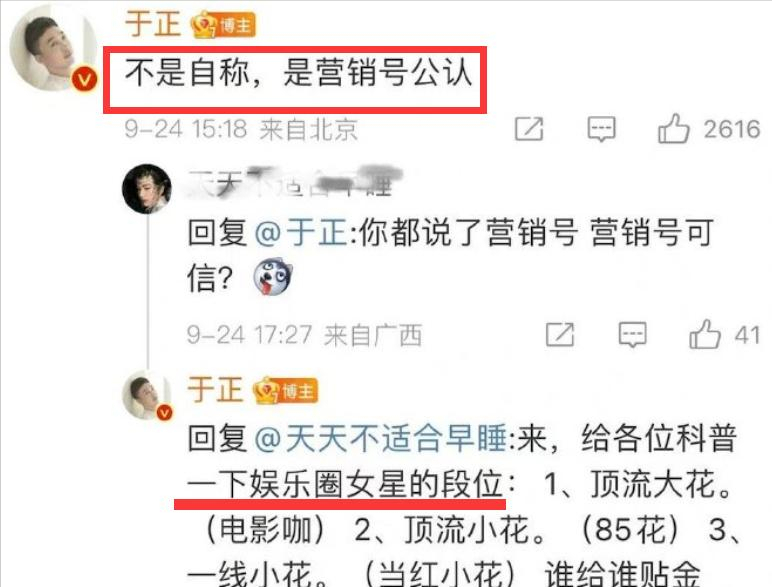Open 于正's small avatar in the lower reply
This screenshot has width=772, height=587.
[x=147, y=396]
